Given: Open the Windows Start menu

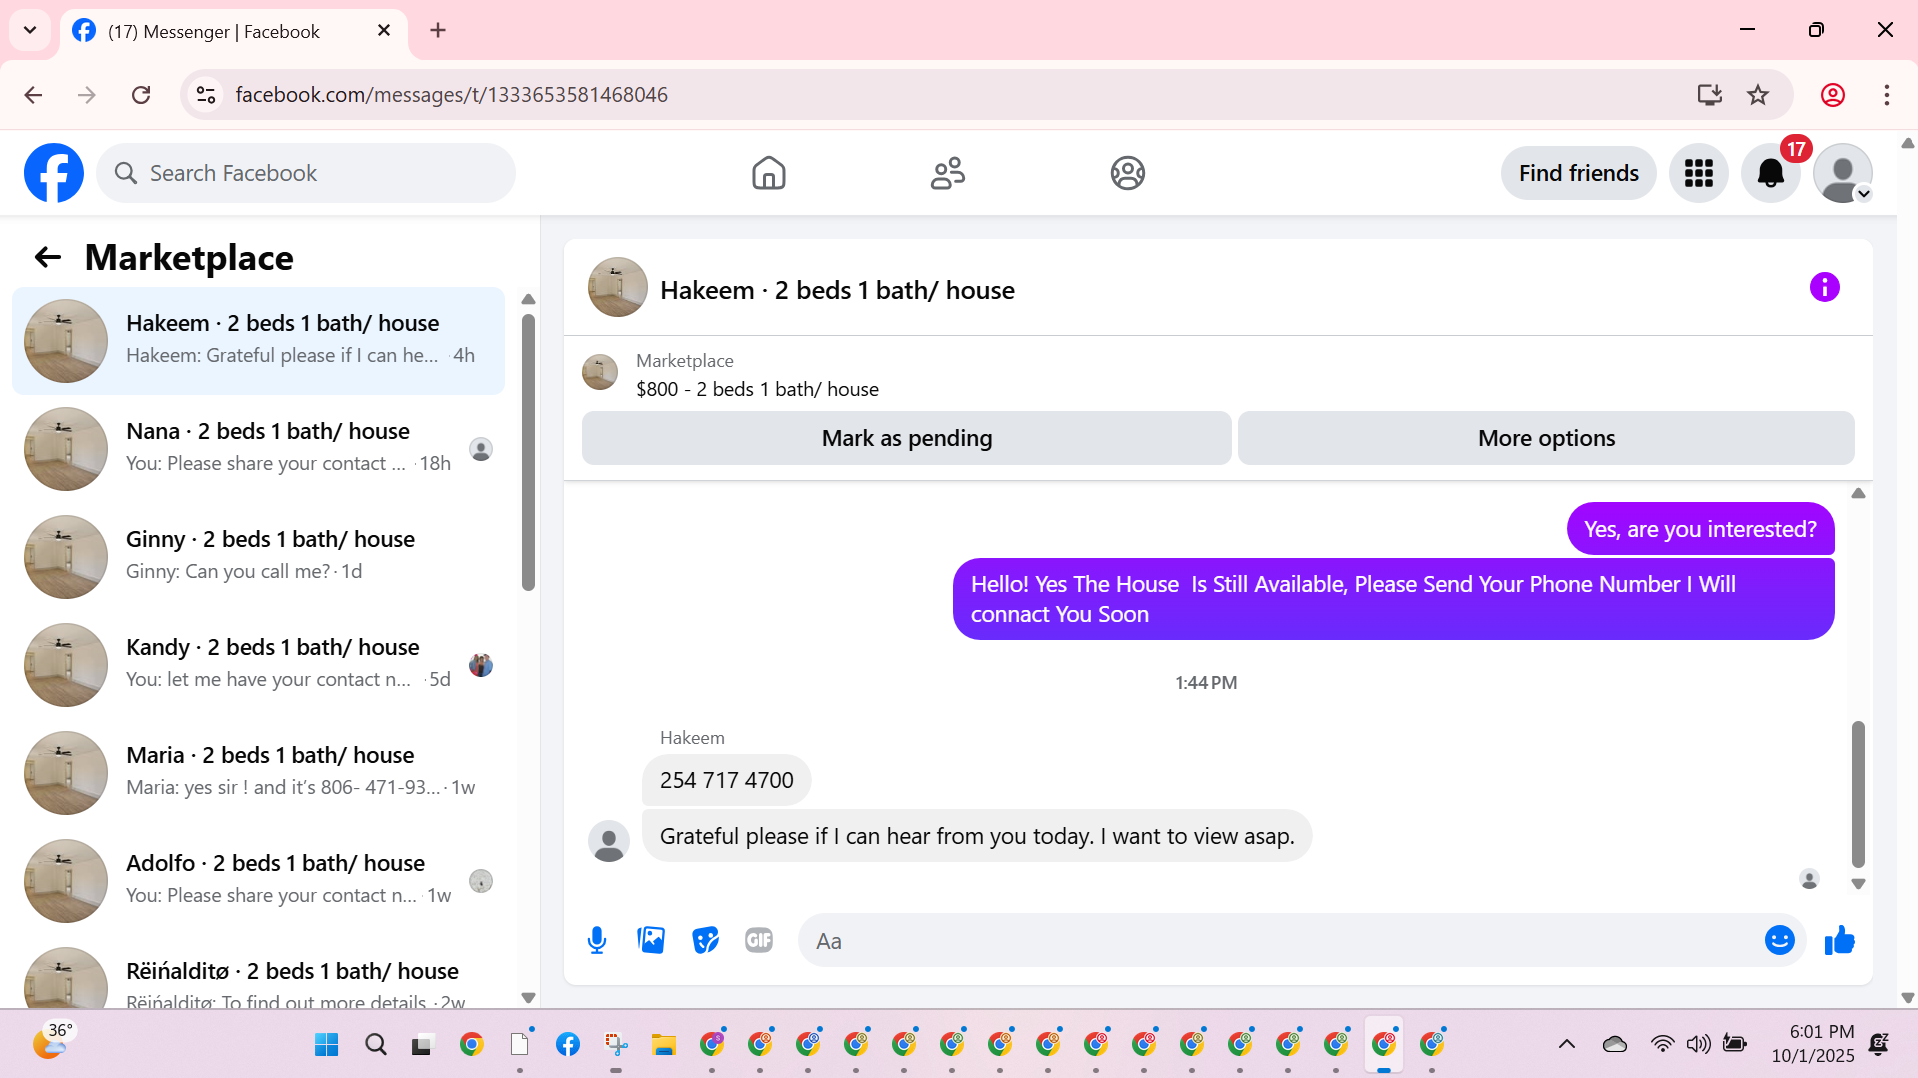Looking at the screenshot, I should pos(327,1045).
